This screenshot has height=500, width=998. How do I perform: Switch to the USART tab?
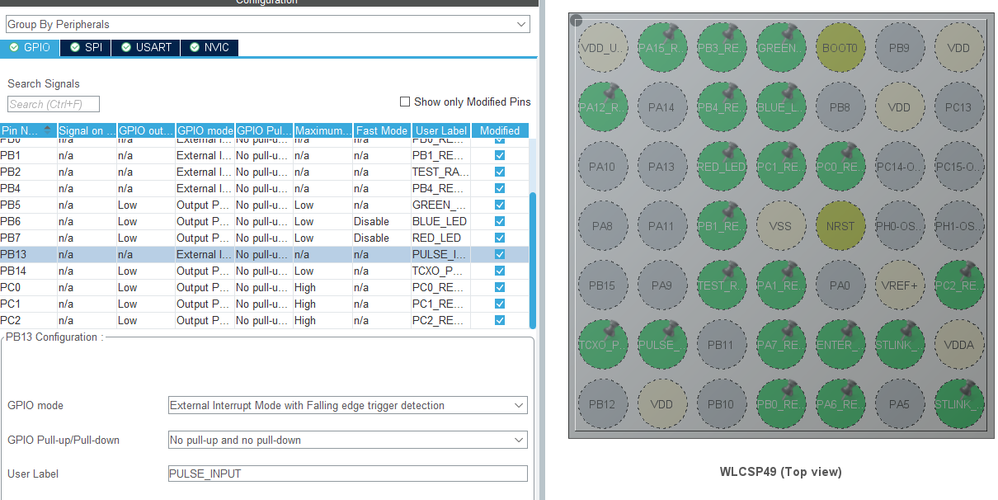pyautogui.click(x=146, y=48)
